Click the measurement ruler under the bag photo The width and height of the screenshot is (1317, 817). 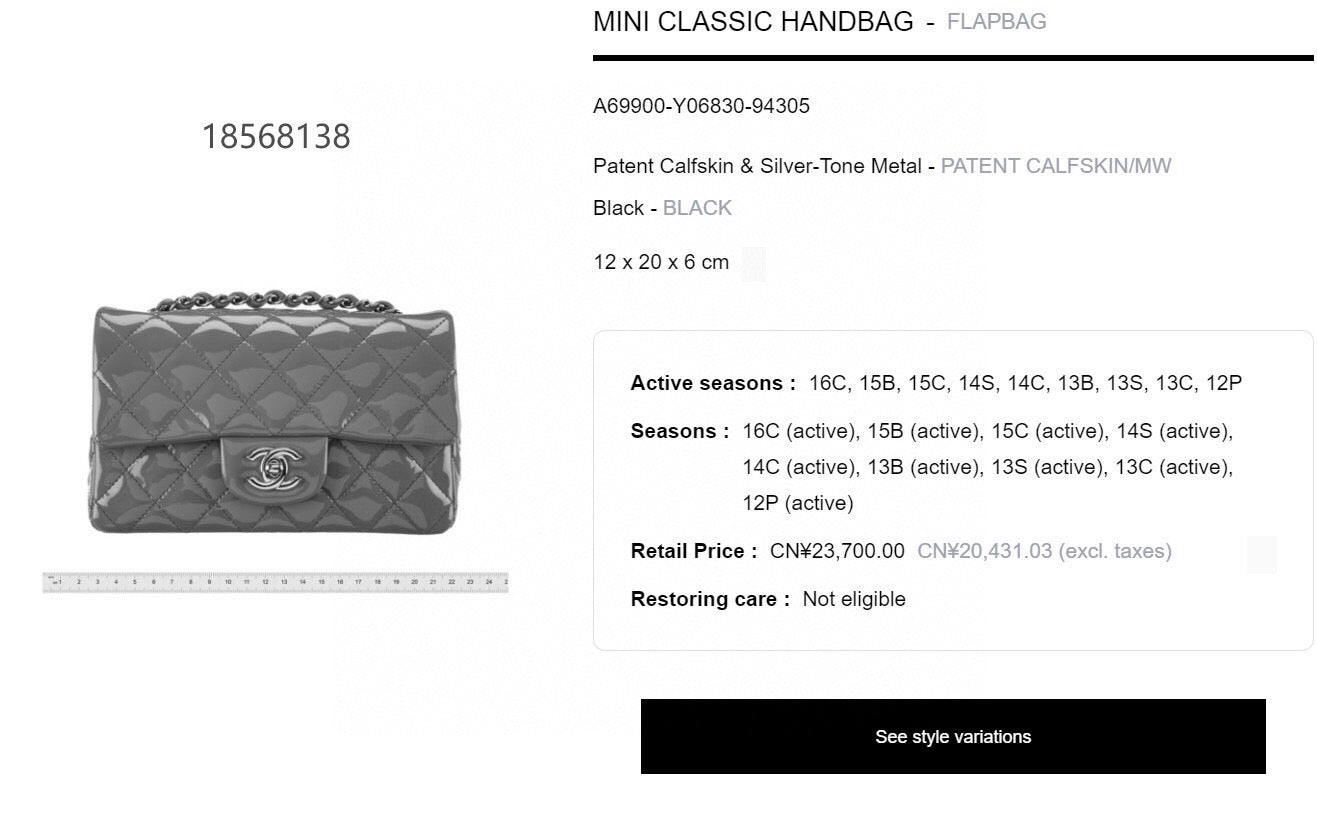point(275,582)
